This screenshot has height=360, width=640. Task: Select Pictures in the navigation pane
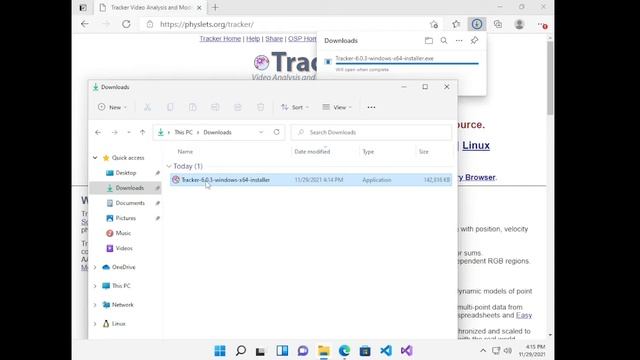126,218
